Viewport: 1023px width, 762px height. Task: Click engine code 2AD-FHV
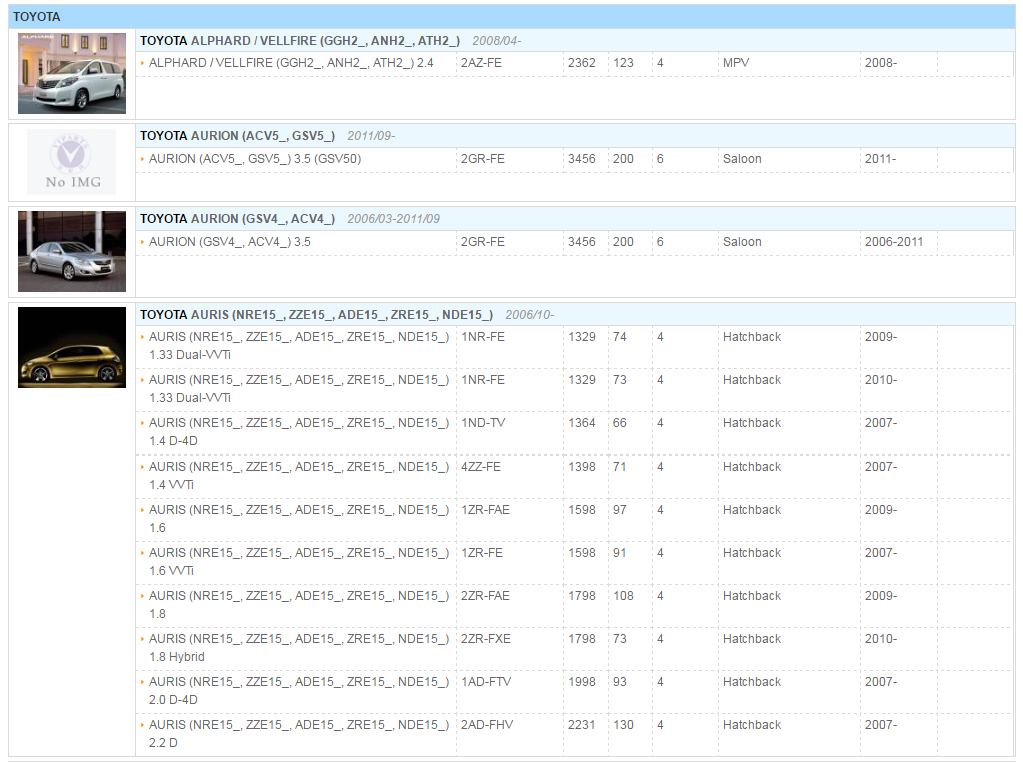[x=487, y=725]
